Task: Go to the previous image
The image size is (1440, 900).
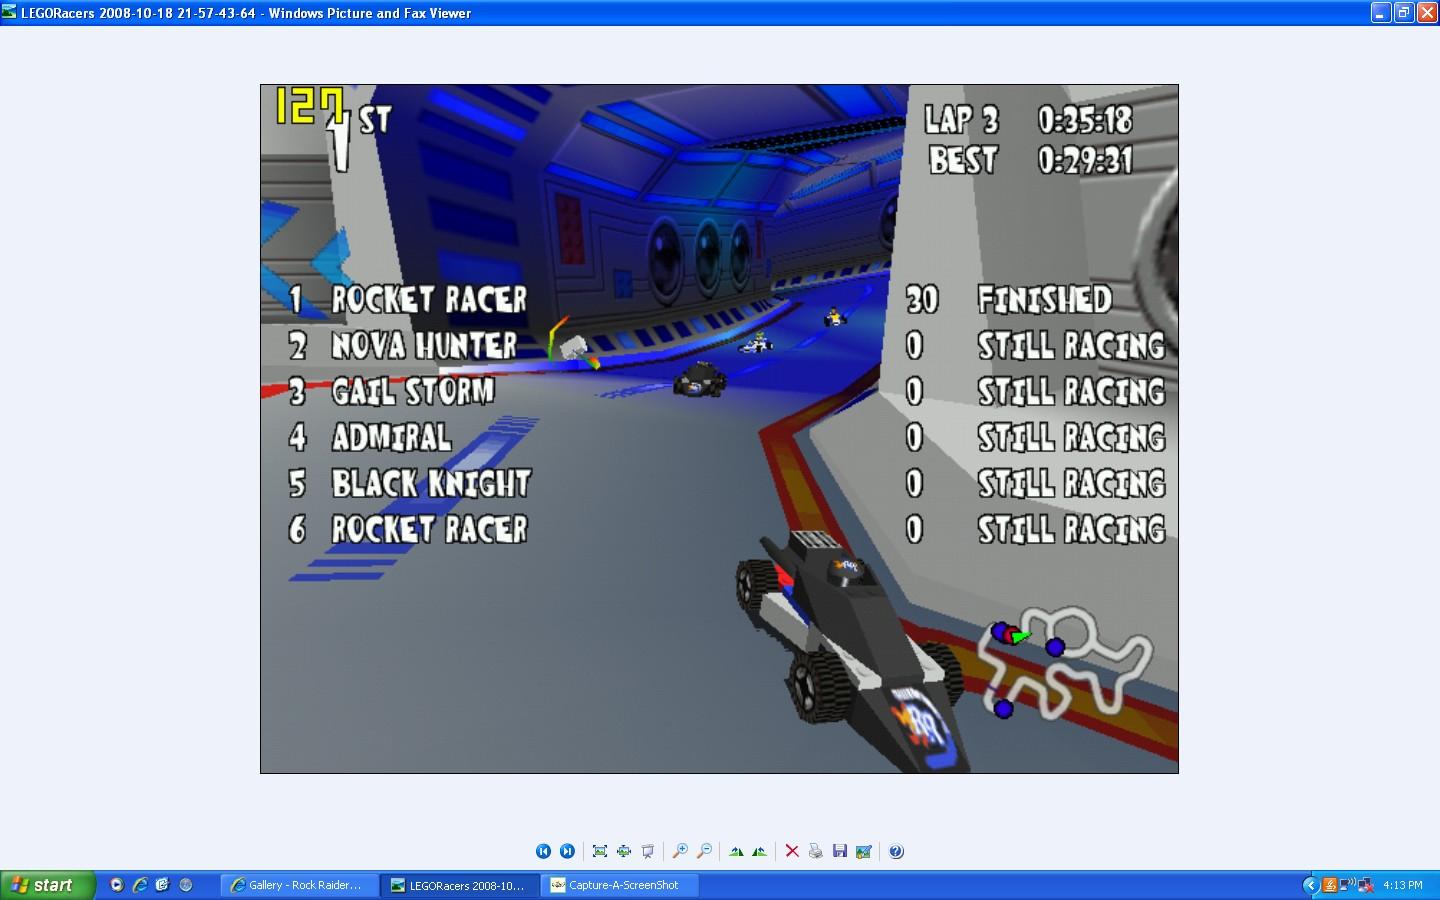Action: coord(543,851)
